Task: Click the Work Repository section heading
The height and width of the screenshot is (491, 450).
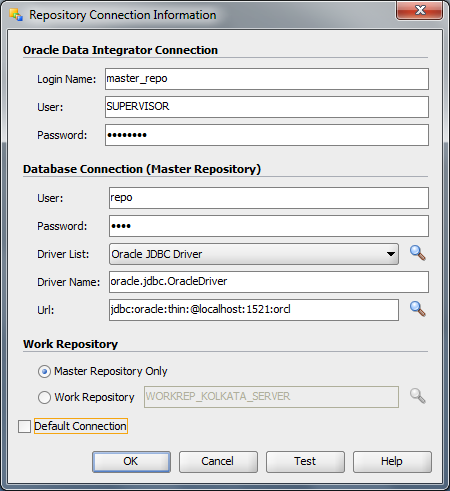Action: (x=70, y=344)
